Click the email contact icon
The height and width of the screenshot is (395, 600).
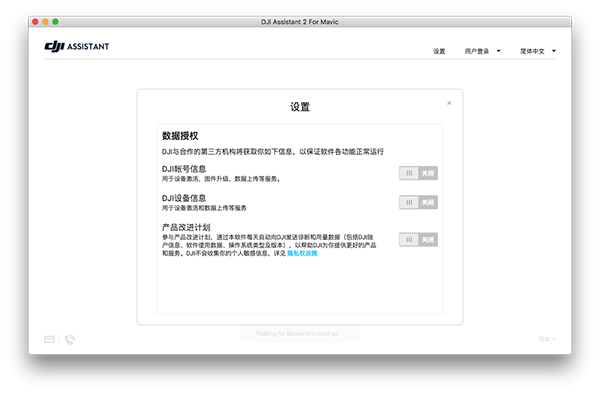click(x=49, y=340)
